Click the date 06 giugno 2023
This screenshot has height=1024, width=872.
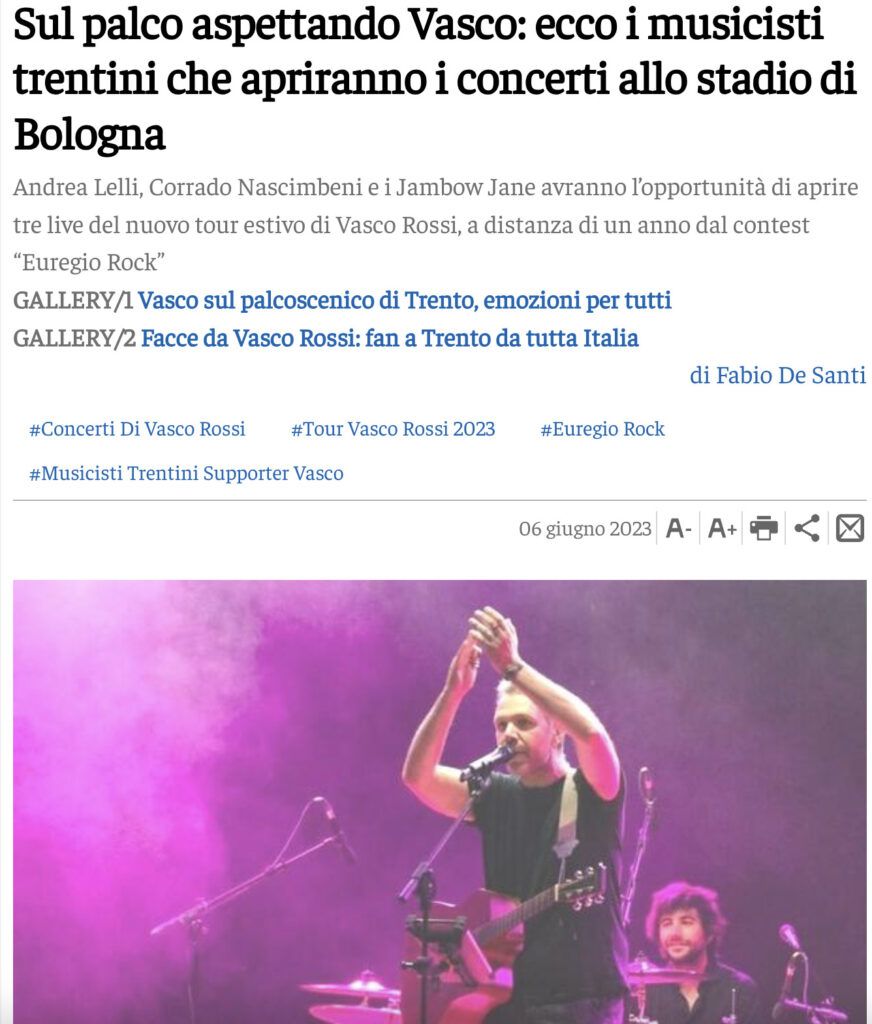point(585,528)
